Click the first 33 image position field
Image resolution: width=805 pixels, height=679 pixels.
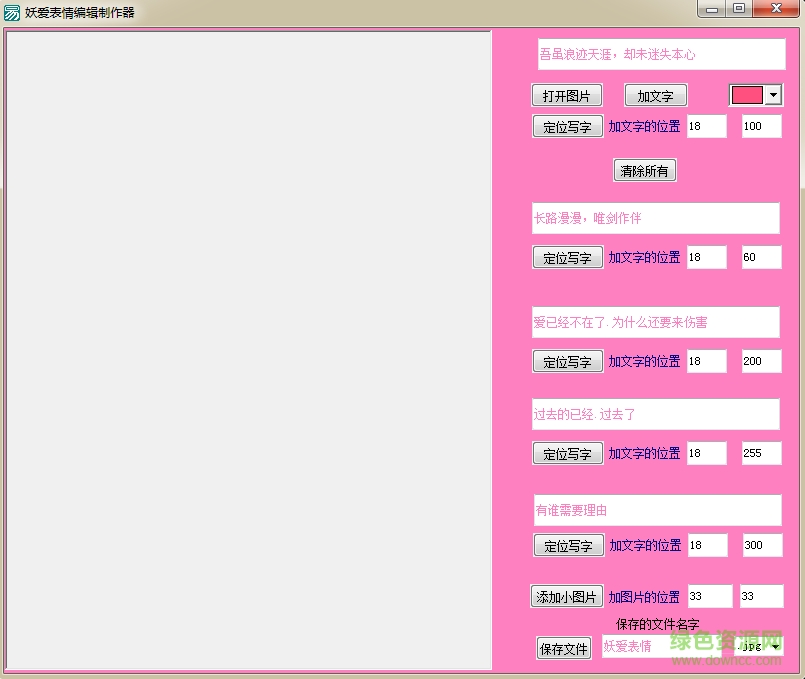tap(710, 596)
